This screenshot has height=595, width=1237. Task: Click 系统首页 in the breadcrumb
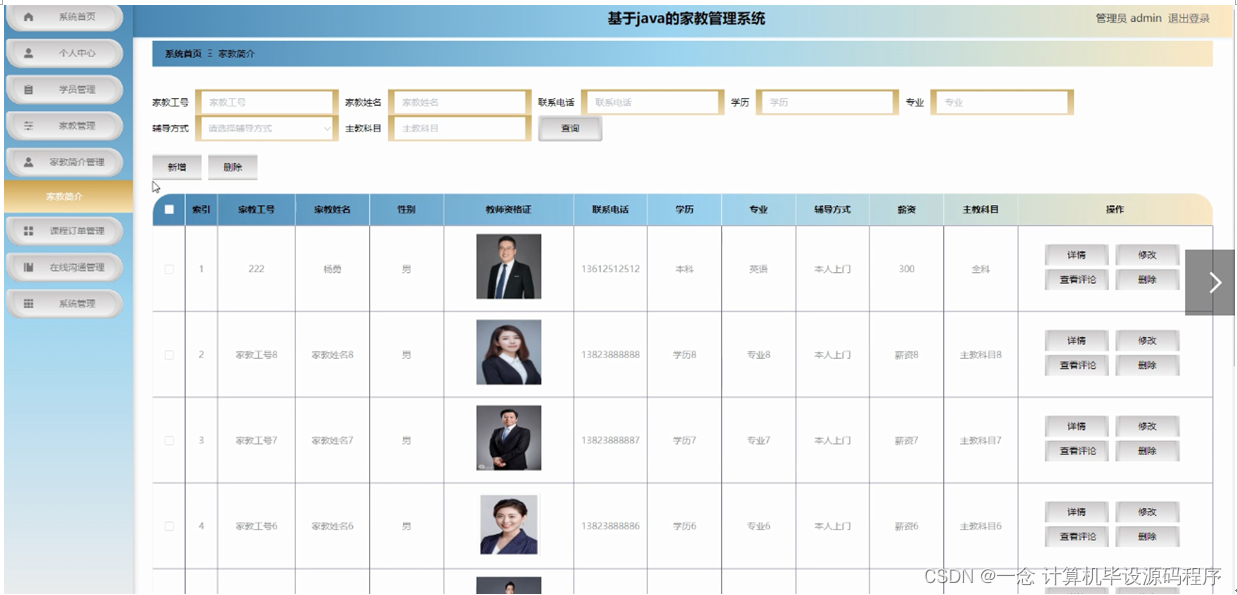183,54
